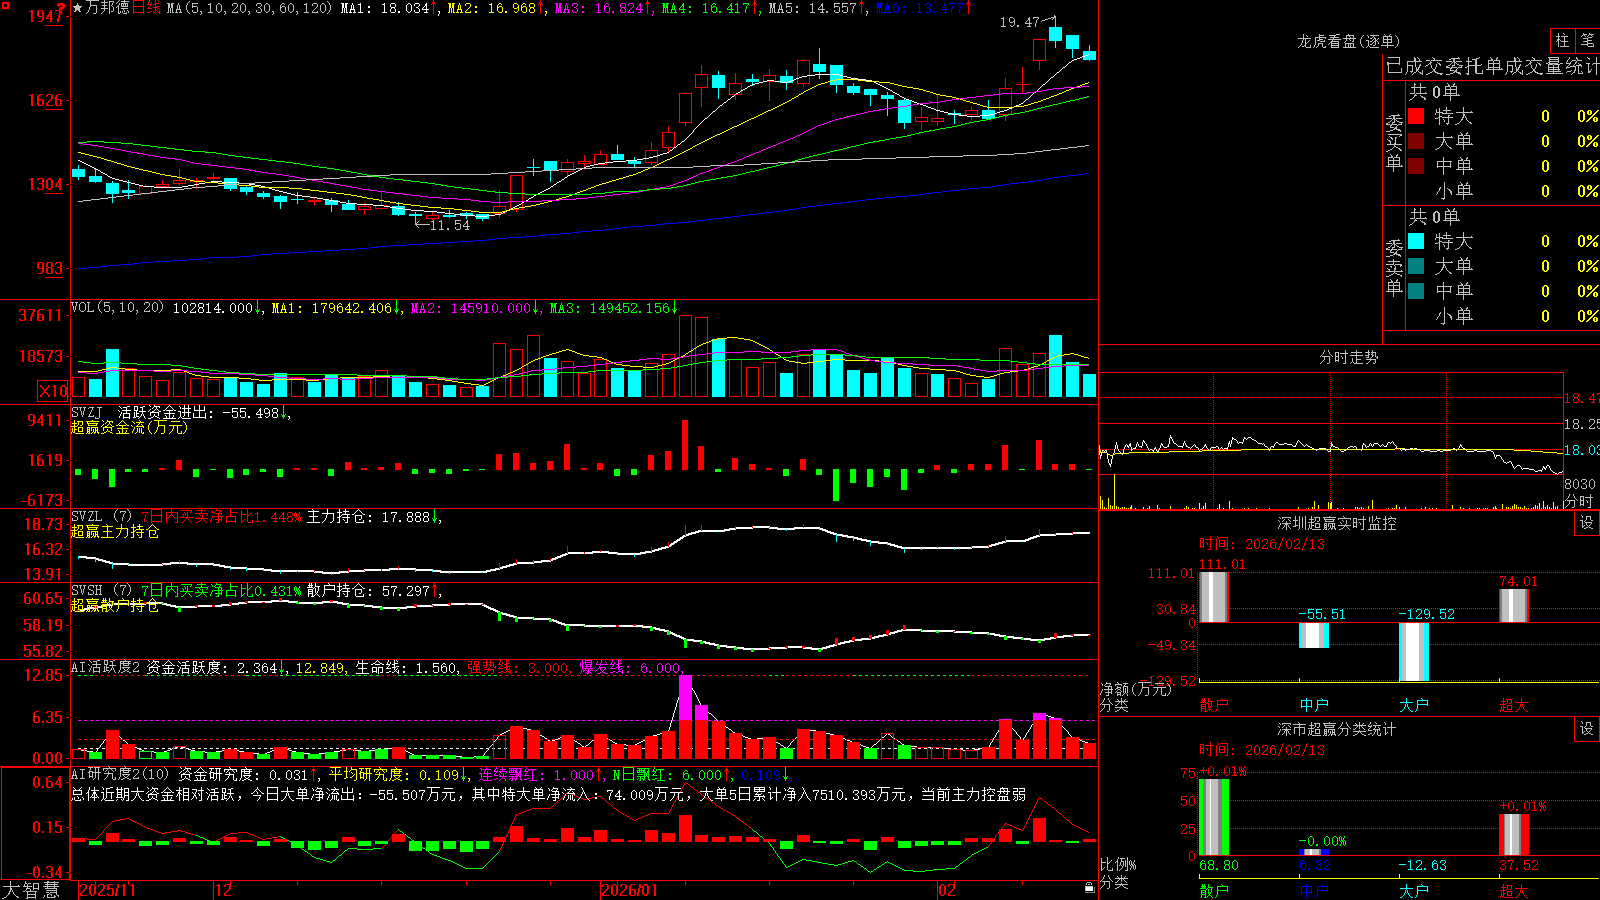Open MA(5,10,20,30,60,120) indicator parameters

(x=249, y=8)
